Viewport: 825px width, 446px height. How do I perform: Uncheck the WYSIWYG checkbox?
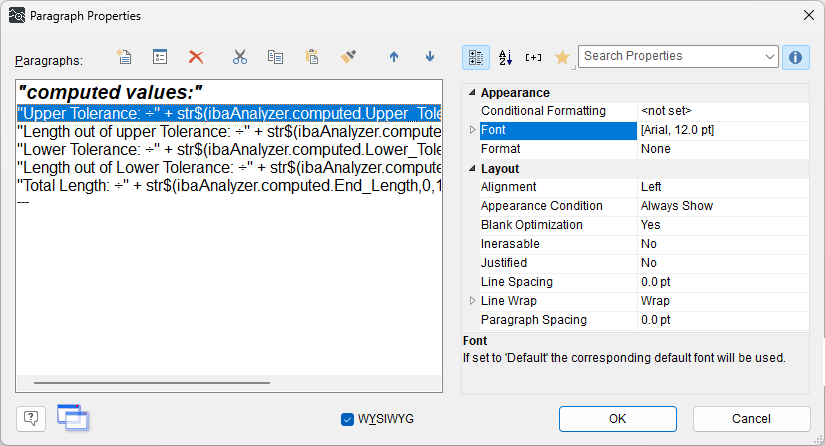coord(347,419)
